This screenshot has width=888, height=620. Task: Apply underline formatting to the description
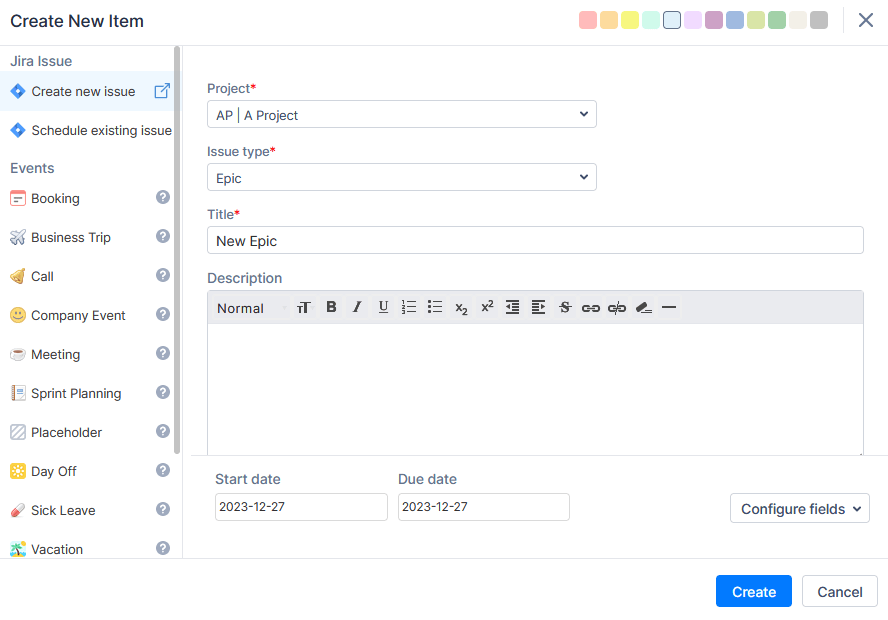[383, 308]
